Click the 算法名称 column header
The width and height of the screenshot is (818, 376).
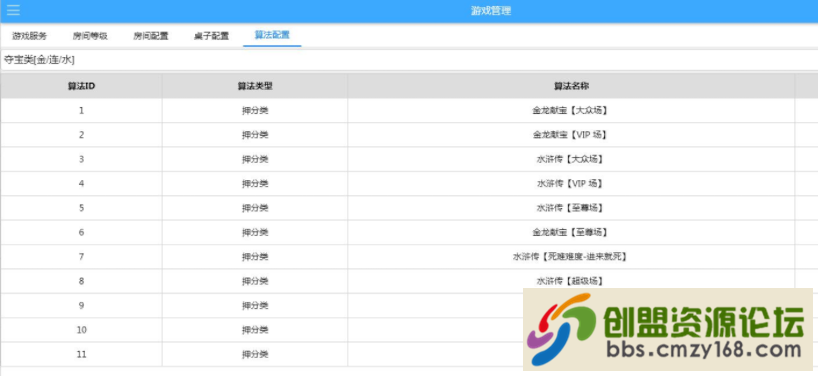point(571,86)
